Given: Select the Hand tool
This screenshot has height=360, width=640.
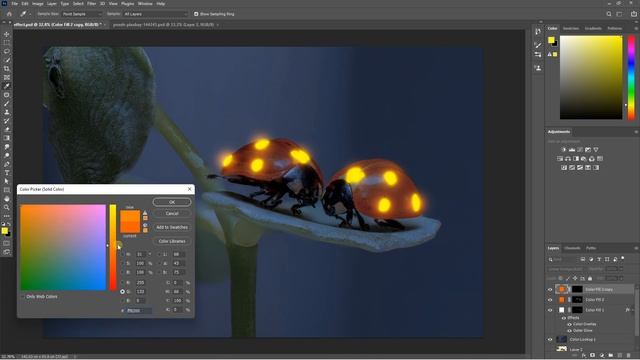Looking at the screenshot, I should point(7,199).
